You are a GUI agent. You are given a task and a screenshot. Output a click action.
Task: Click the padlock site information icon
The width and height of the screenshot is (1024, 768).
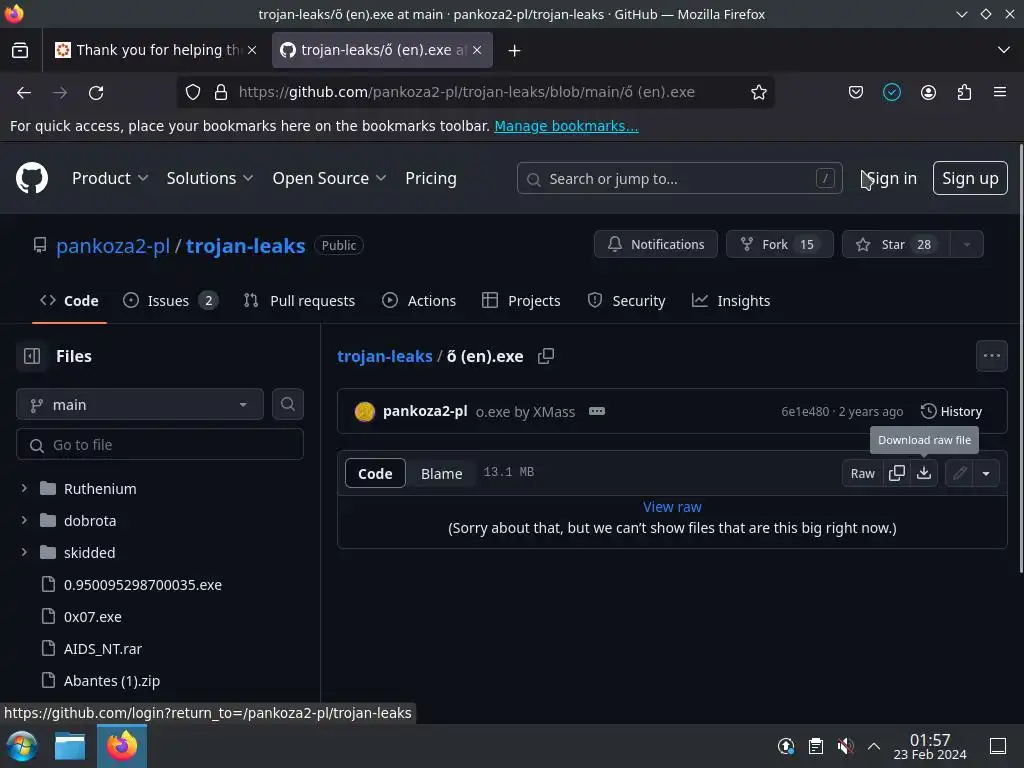221,92
